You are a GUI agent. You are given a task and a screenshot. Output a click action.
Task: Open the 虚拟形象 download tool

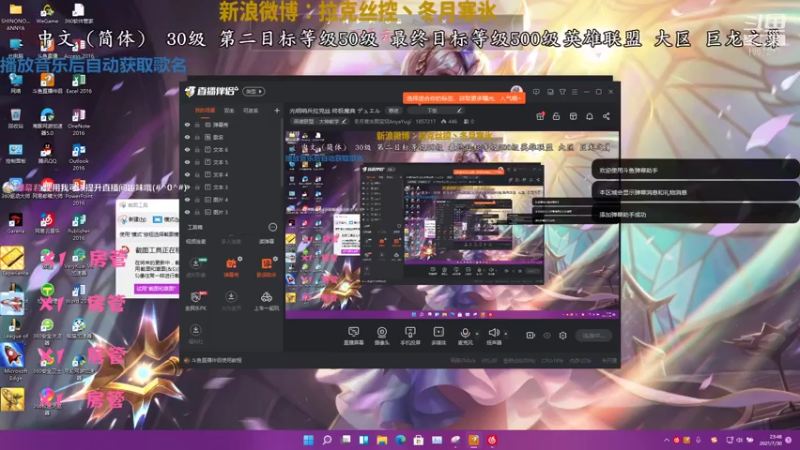pyautogui.click(x=195, y=267)
